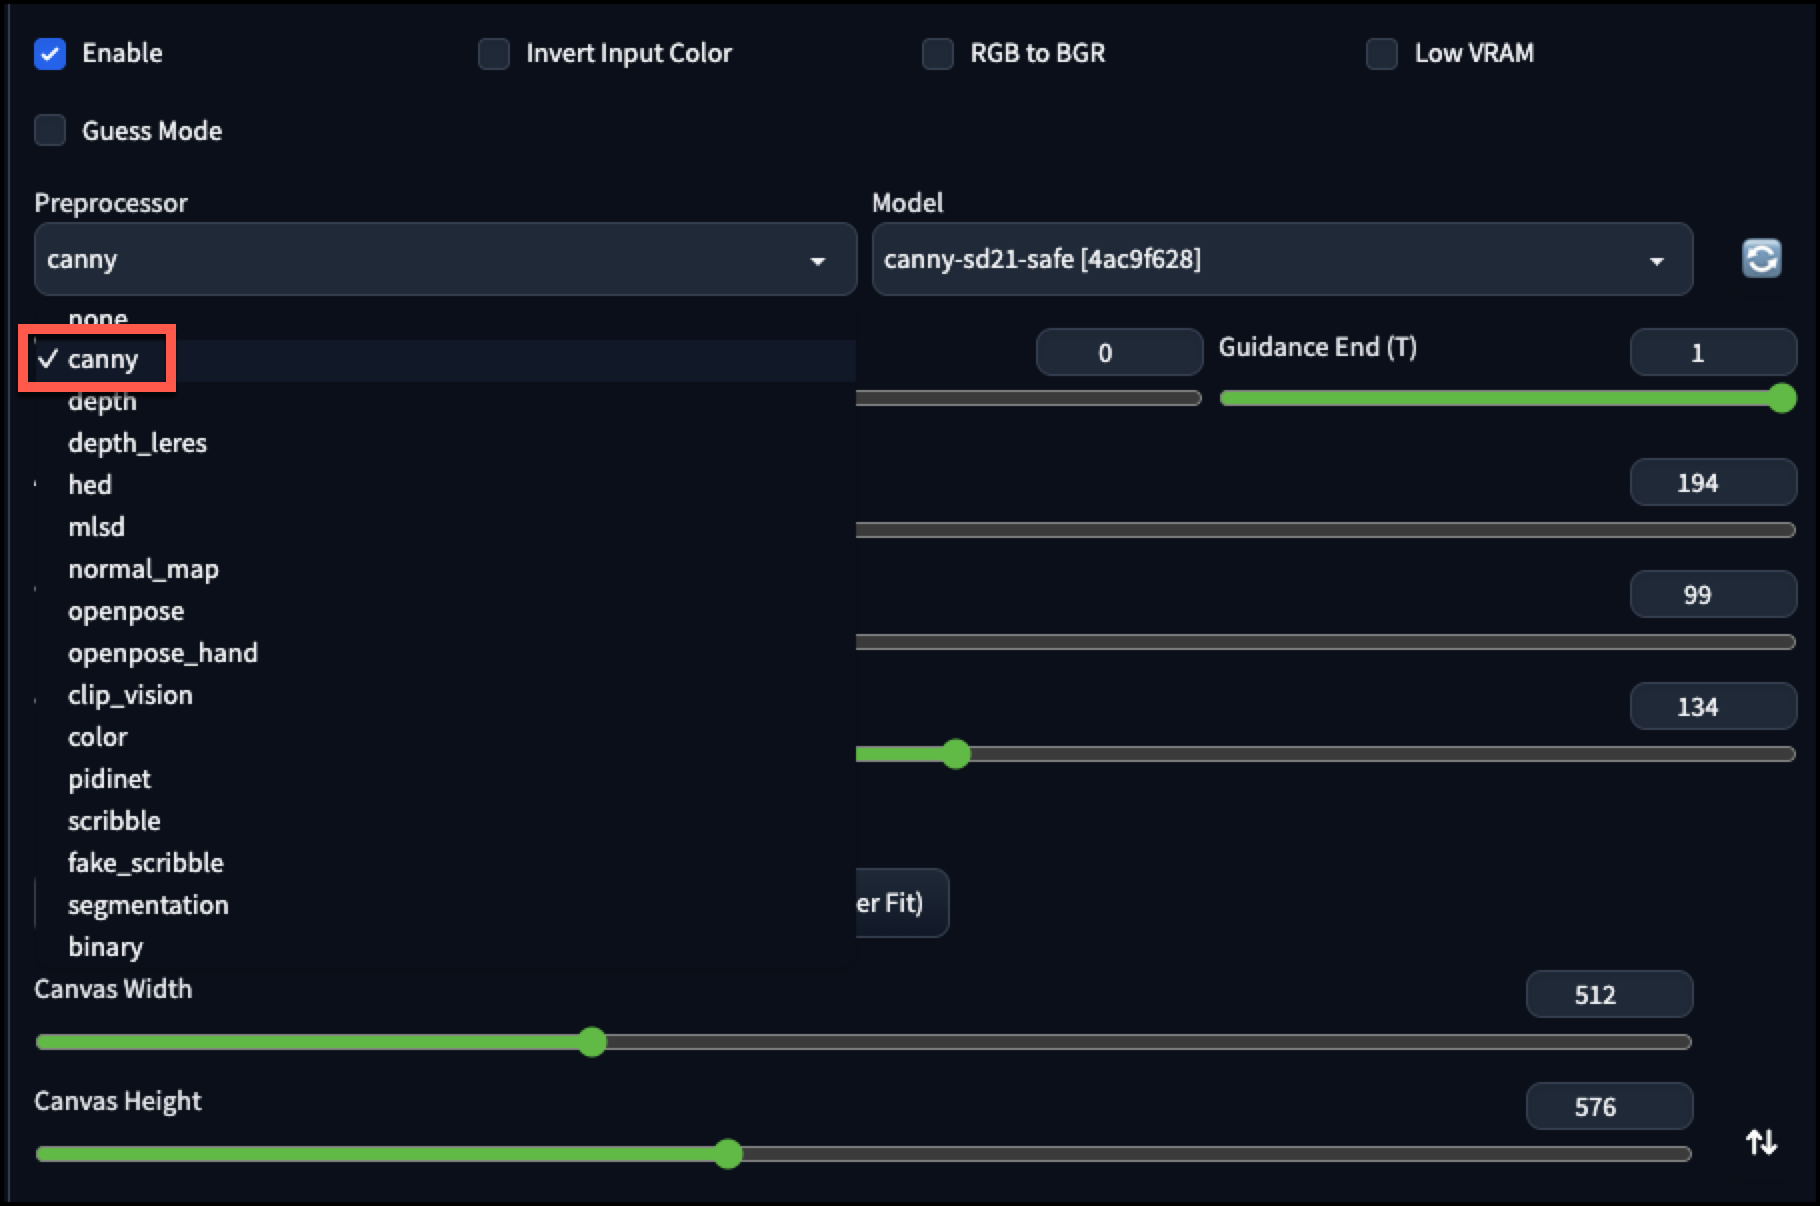Enable Guess Mode checkbox

tap(50, 130)
